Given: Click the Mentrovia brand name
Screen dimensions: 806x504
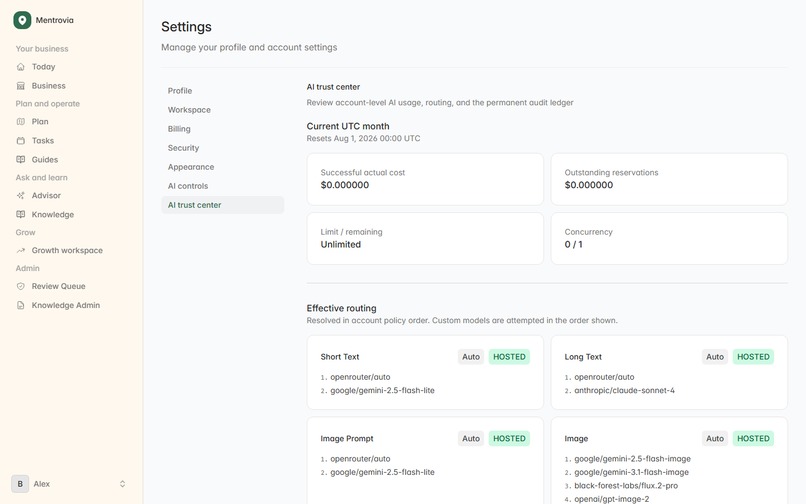Looking at the screenshot, I should point(54,21).
